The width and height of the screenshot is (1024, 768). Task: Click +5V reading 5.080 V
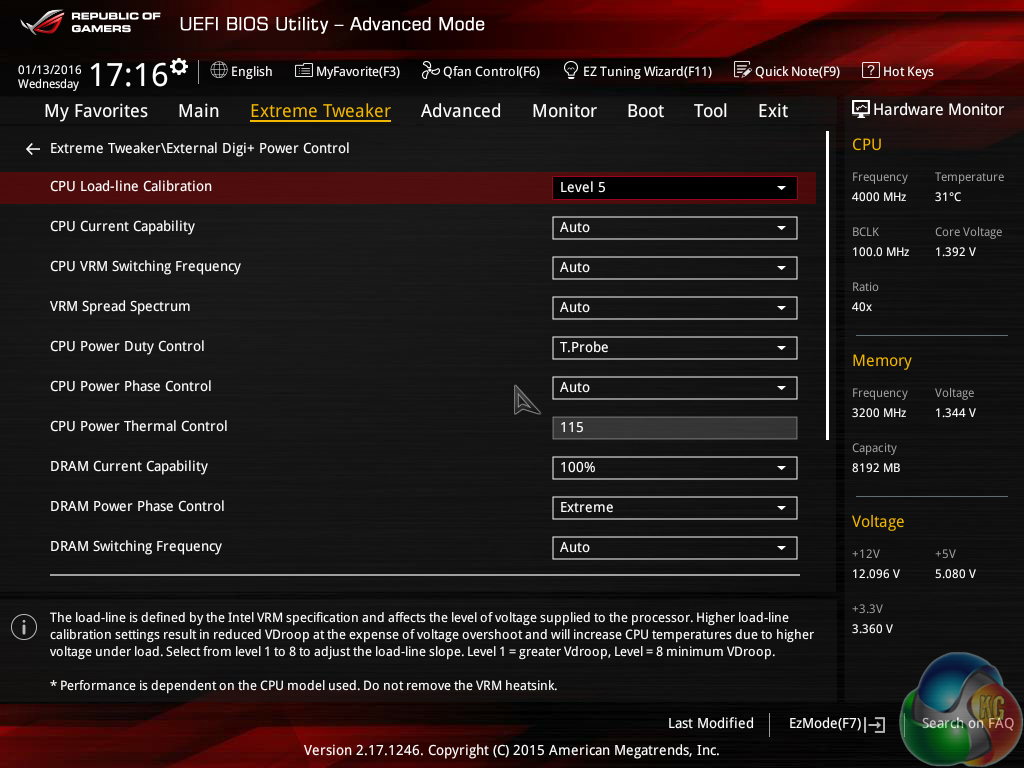tap(955, 574)
